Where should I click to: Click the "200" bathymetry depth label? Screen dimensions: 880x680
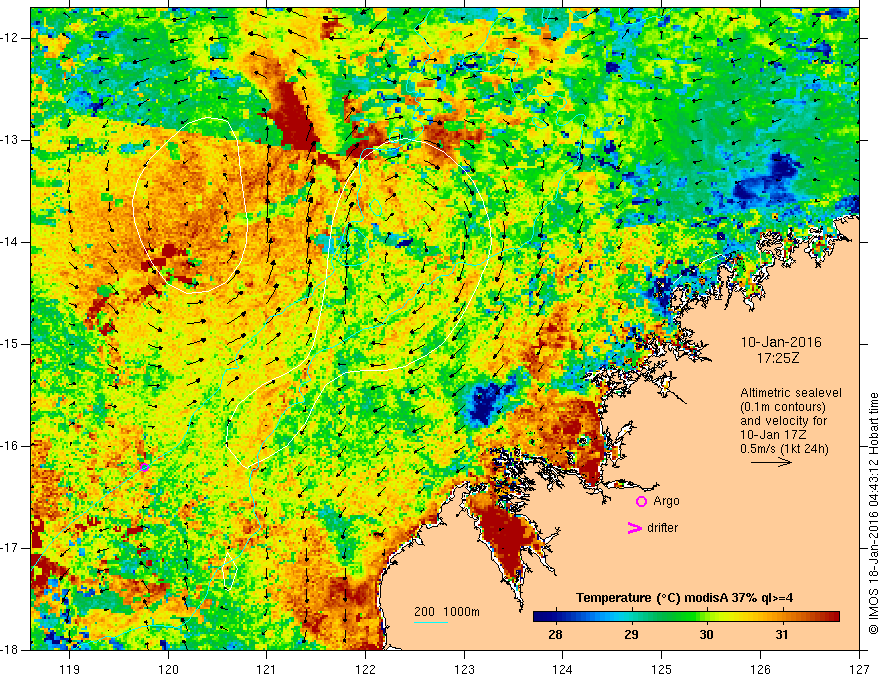(424, 612)
